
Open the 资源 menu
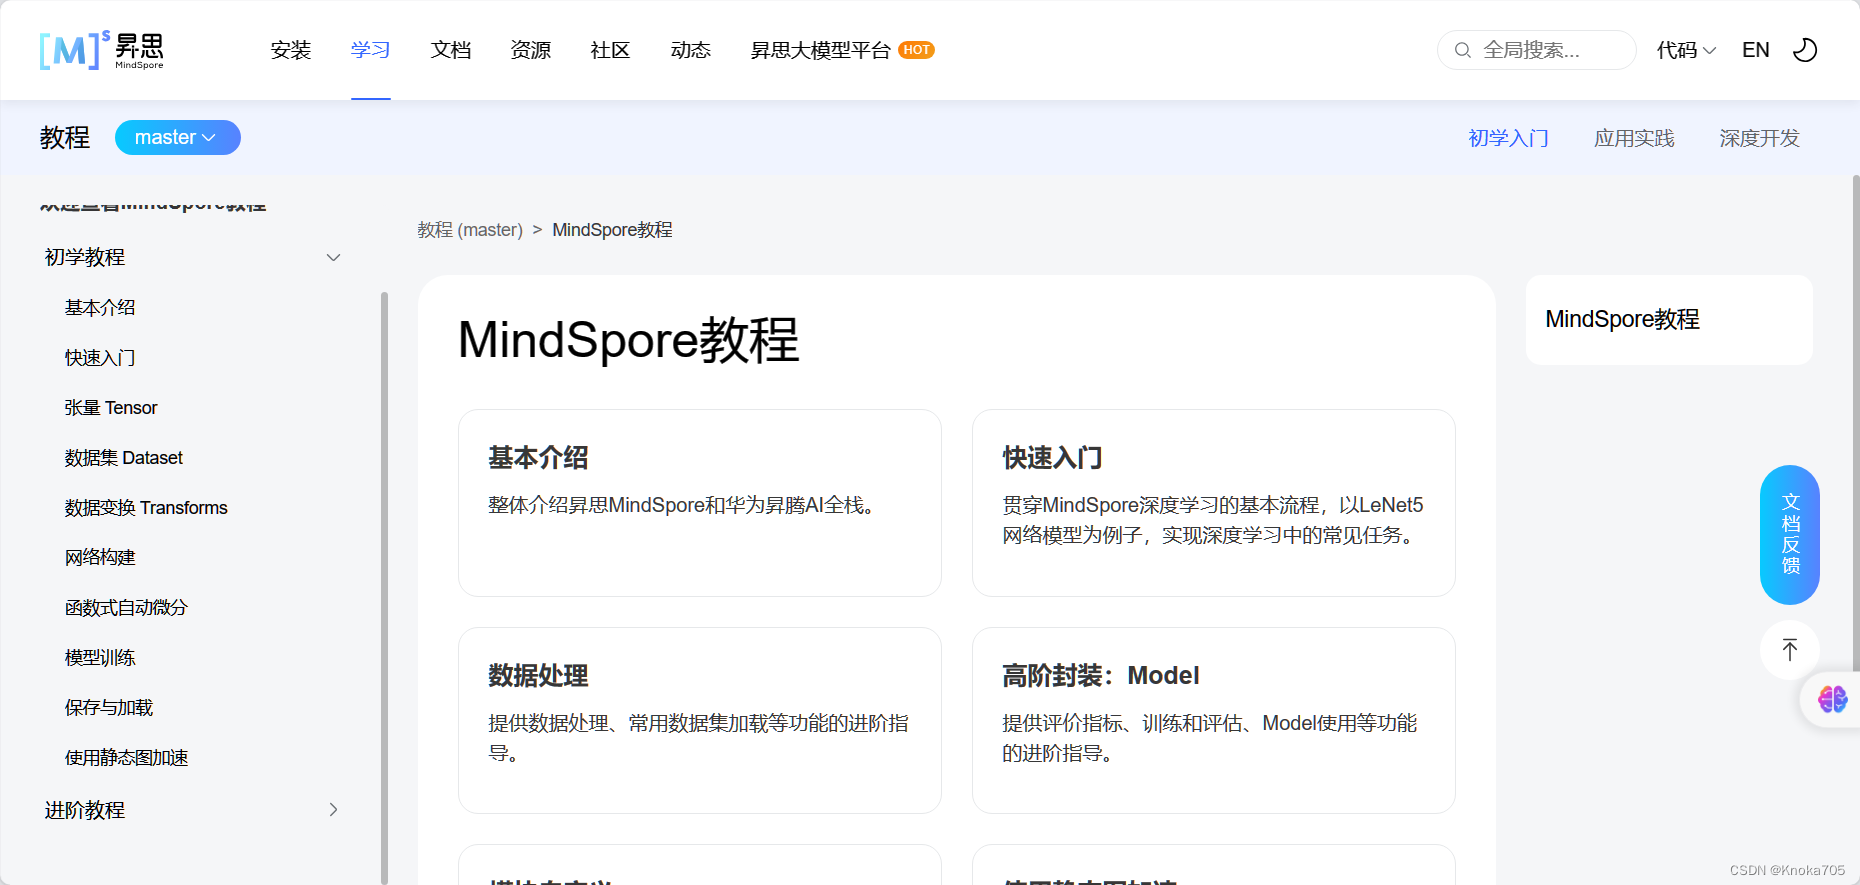(x=531, y=50)
